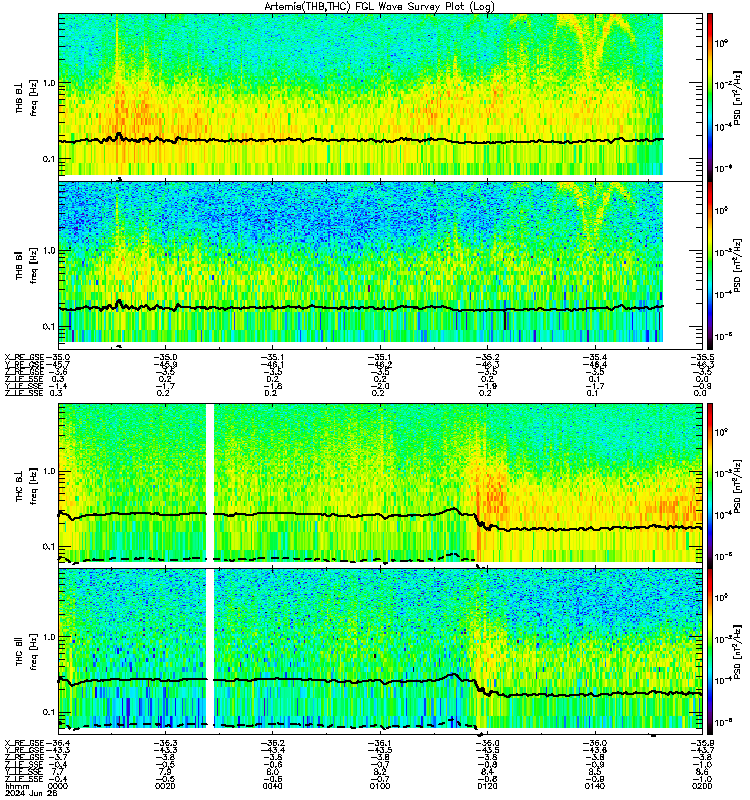750x800 pixels.
Task: Click the '0200' time tick label
Action: tap(702, 786)
